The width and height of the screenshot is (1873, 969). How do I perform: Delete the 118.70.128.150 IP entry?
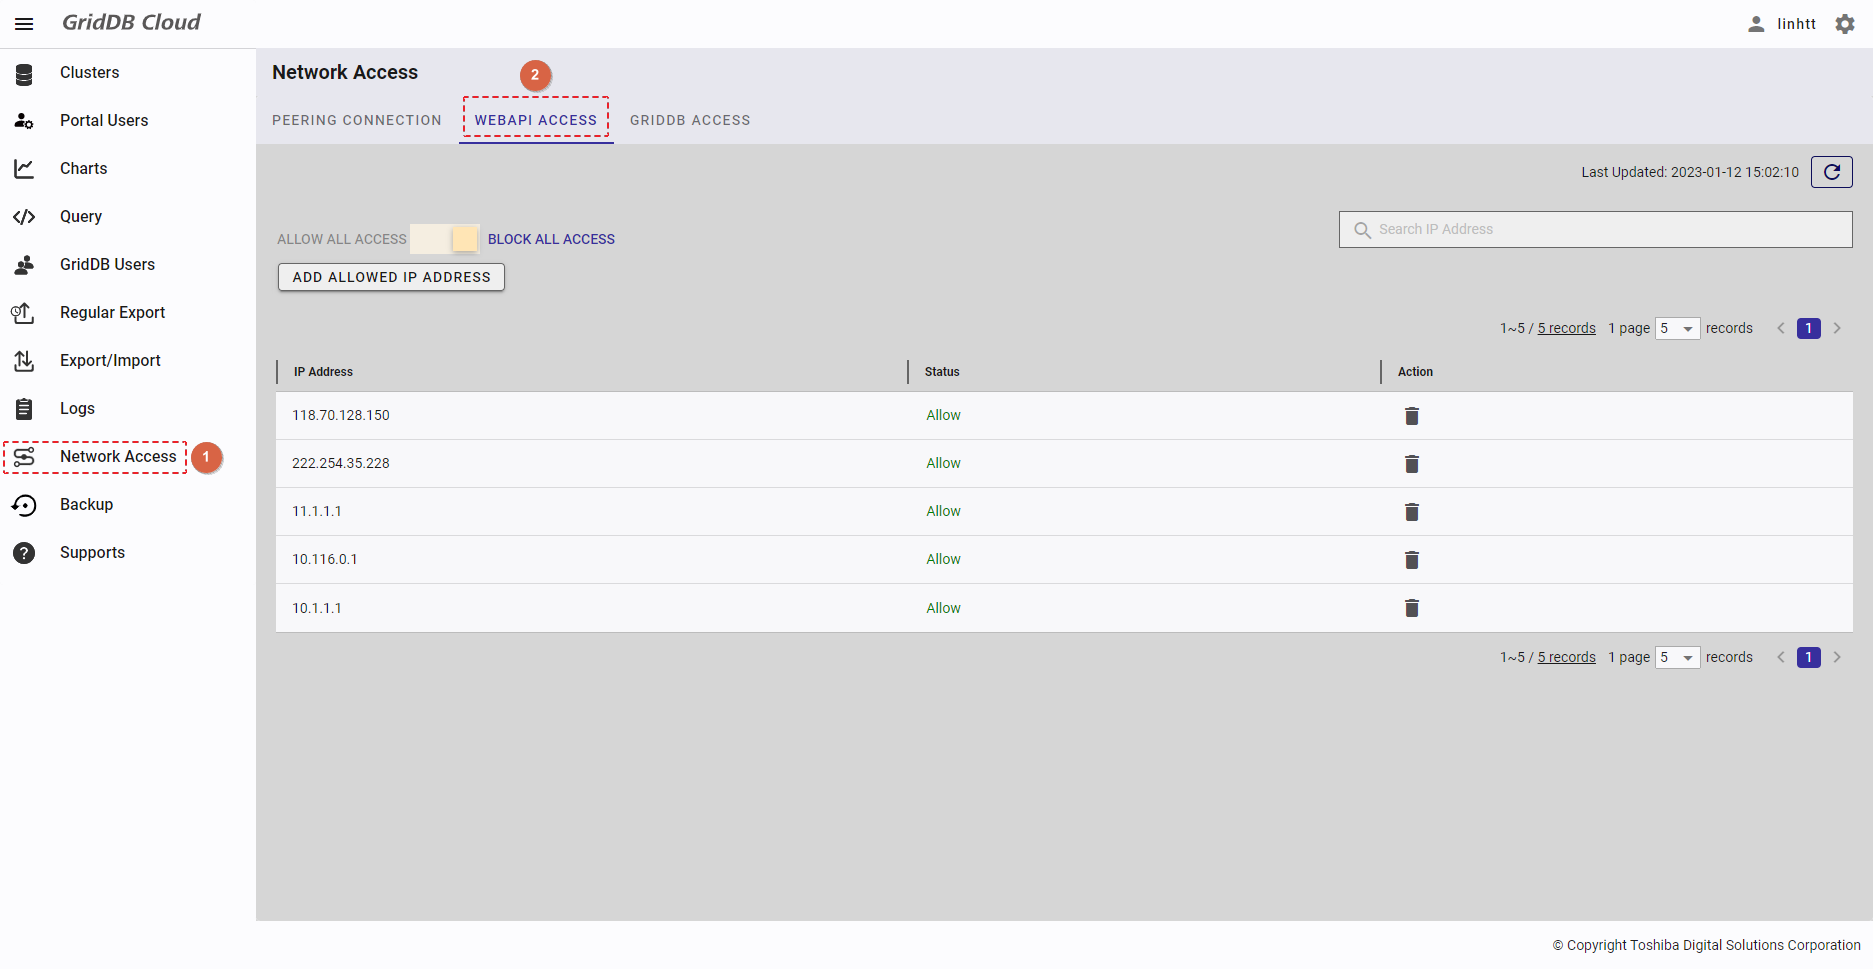pos(1411,416)
